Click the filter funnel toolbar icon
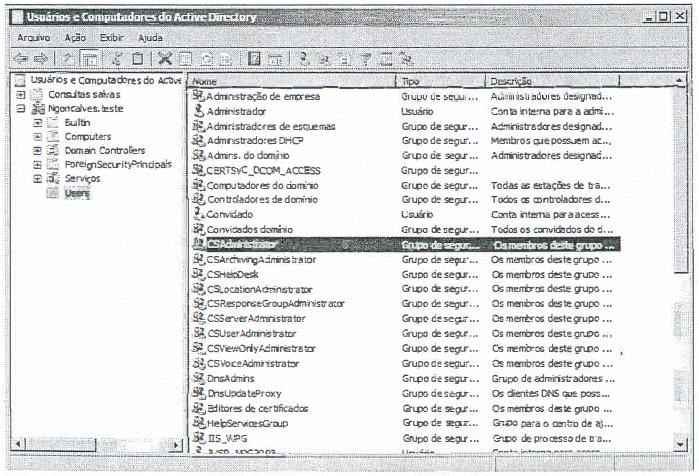 (x=367, y=59)
